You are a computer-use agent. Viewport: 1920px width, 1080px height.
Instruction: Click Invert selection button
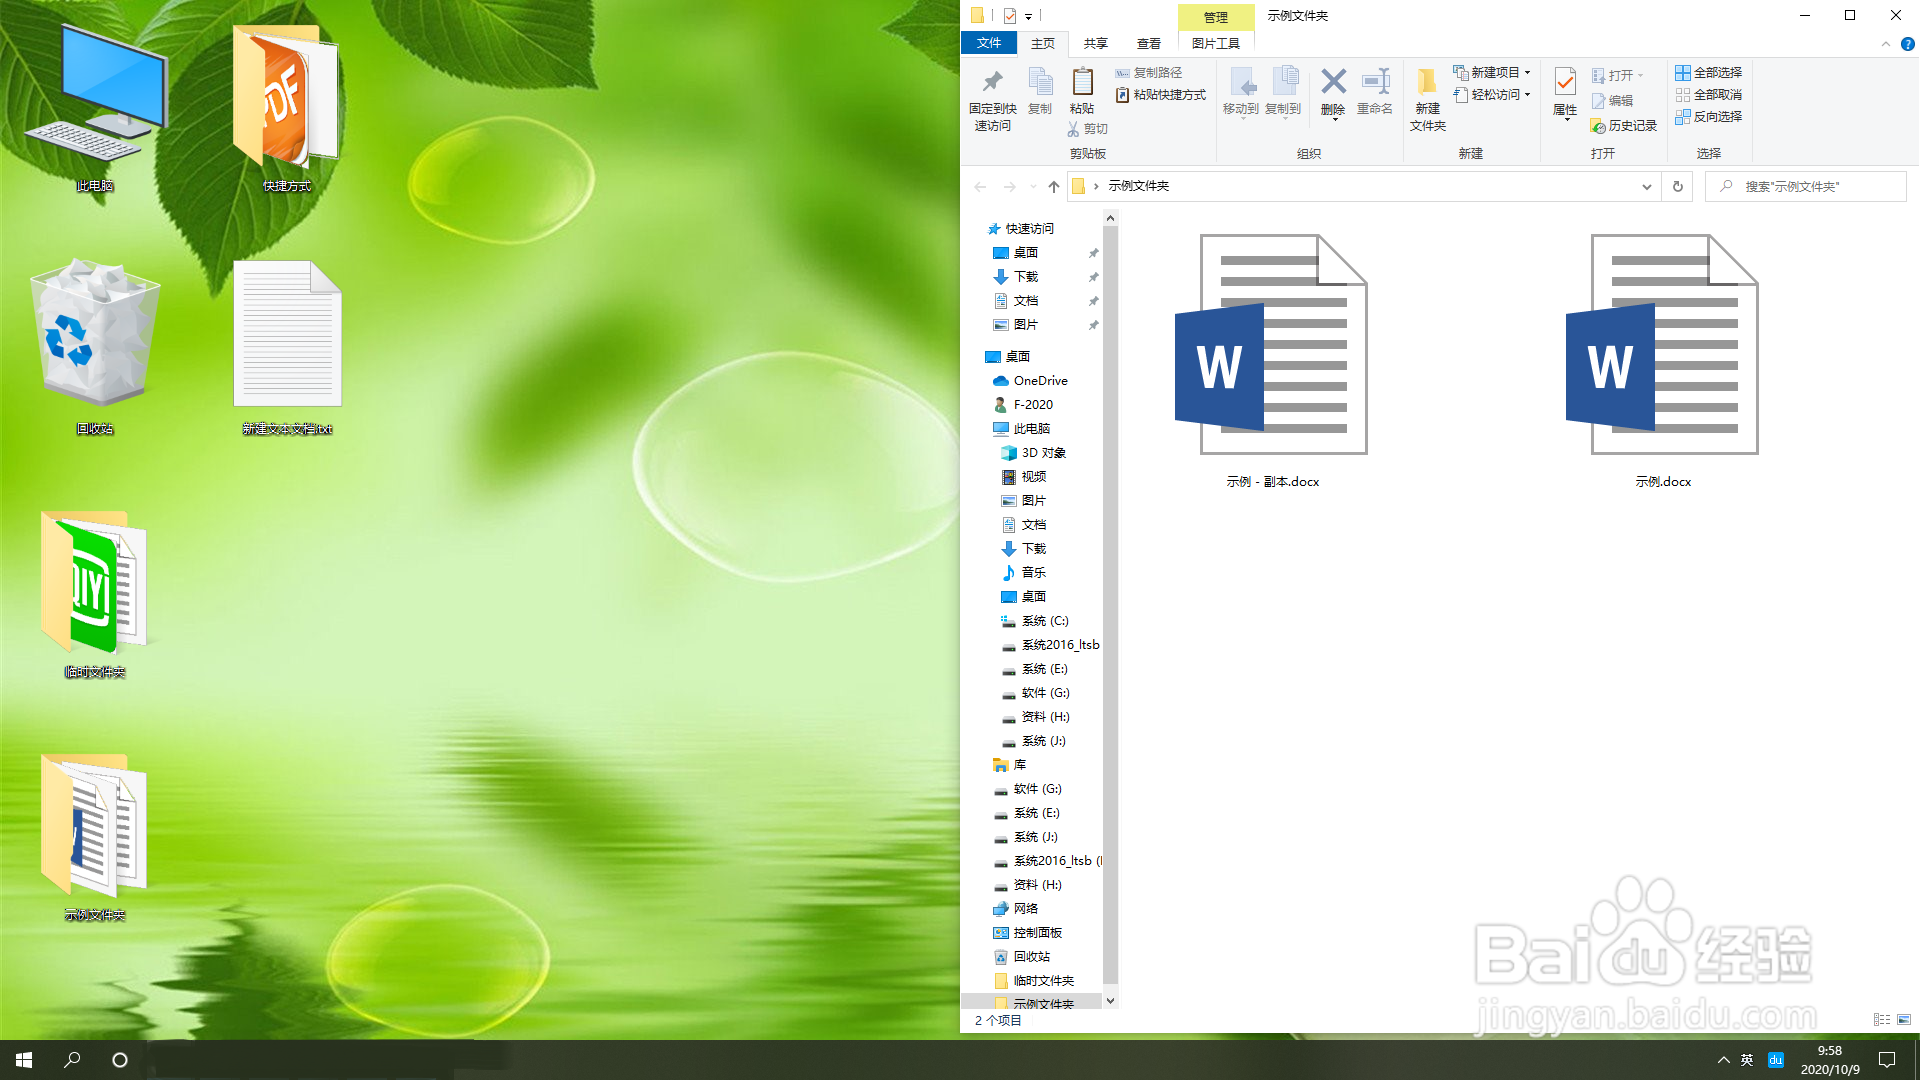point(1709,116)
